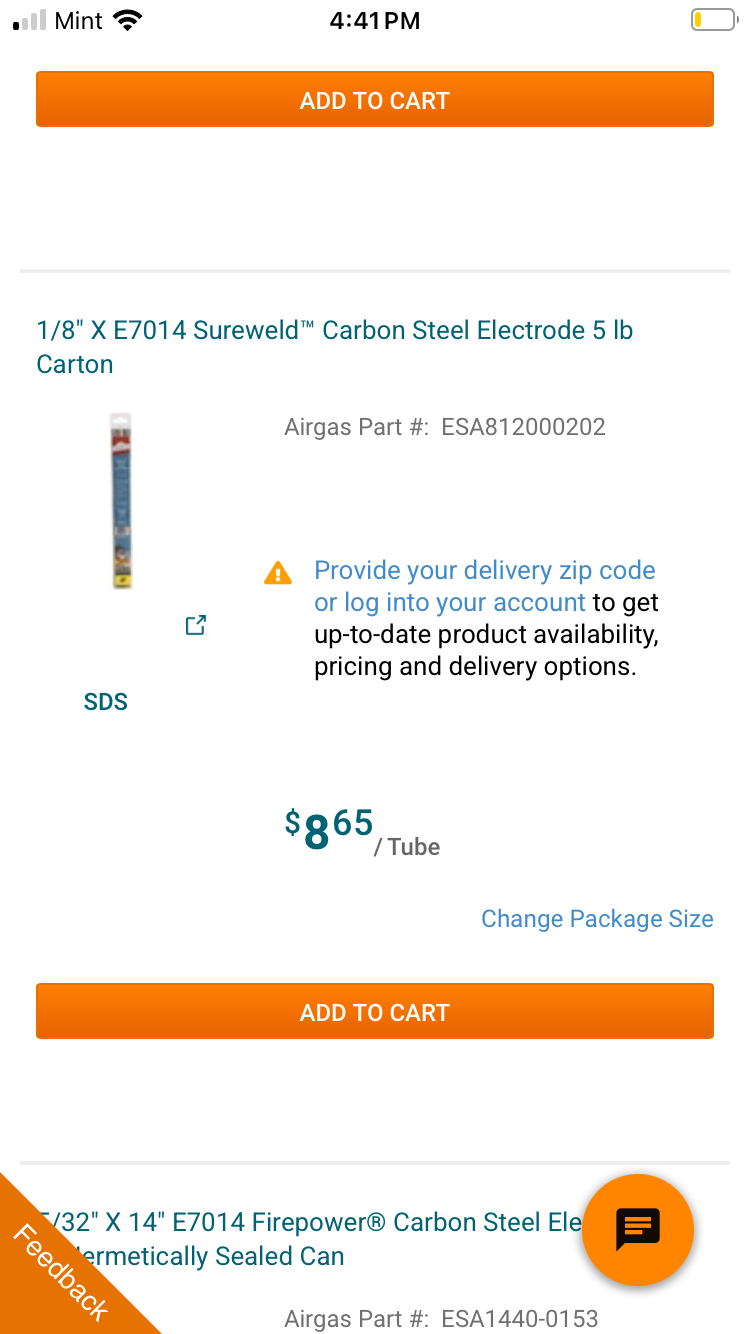Open the 1/8" X E7014 Sureweld product title
Screen dimensions: 750x1334
point(334,346)
